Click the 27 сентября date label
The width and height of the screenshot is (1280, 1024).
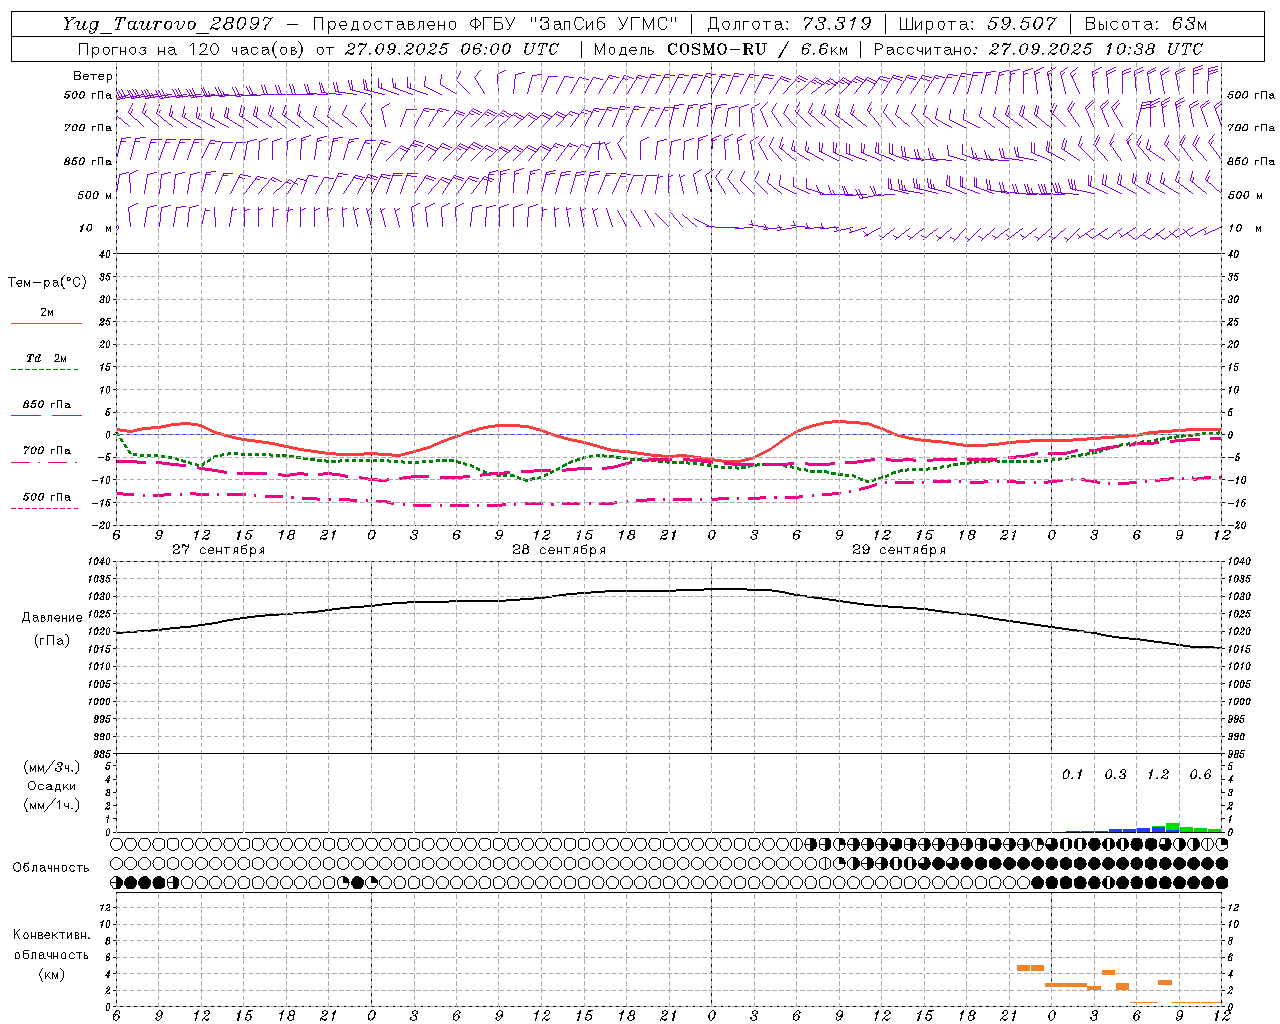click(x=219, y=550)
